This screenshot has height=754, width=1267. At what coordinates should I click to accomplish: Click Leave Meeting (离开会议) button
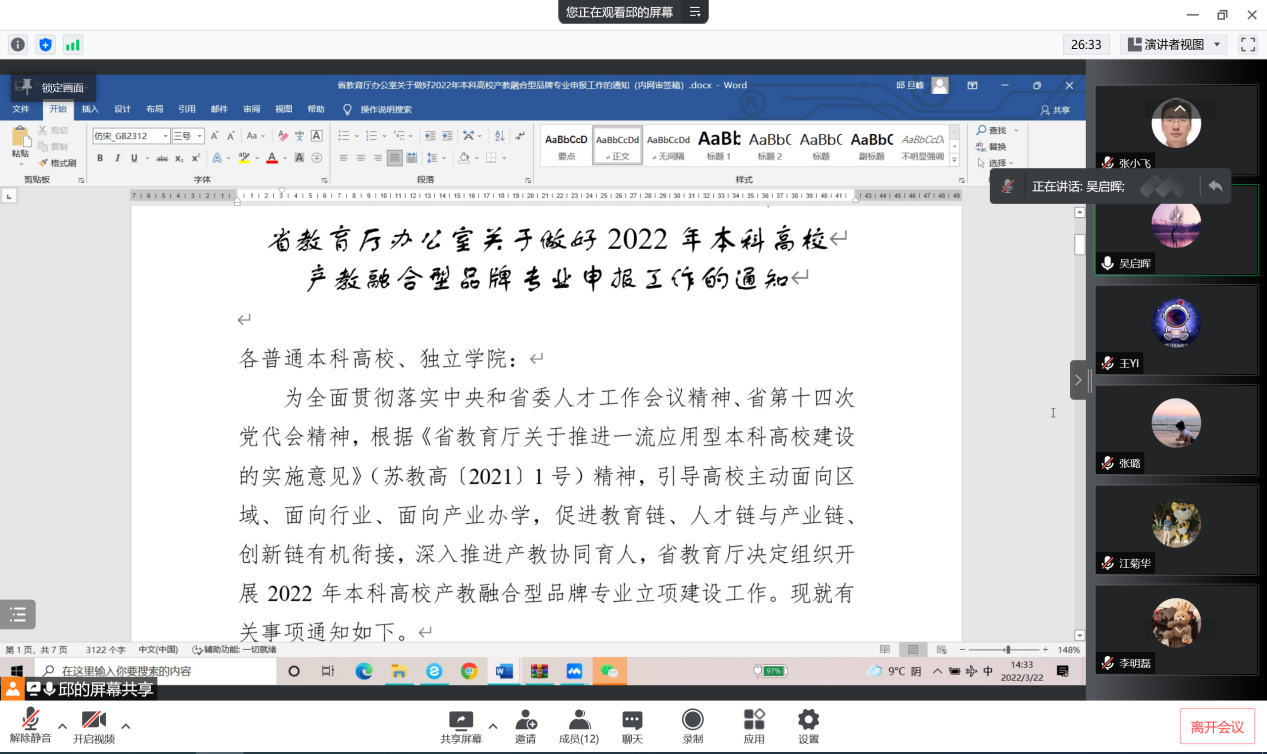[x=1217, y=727]
